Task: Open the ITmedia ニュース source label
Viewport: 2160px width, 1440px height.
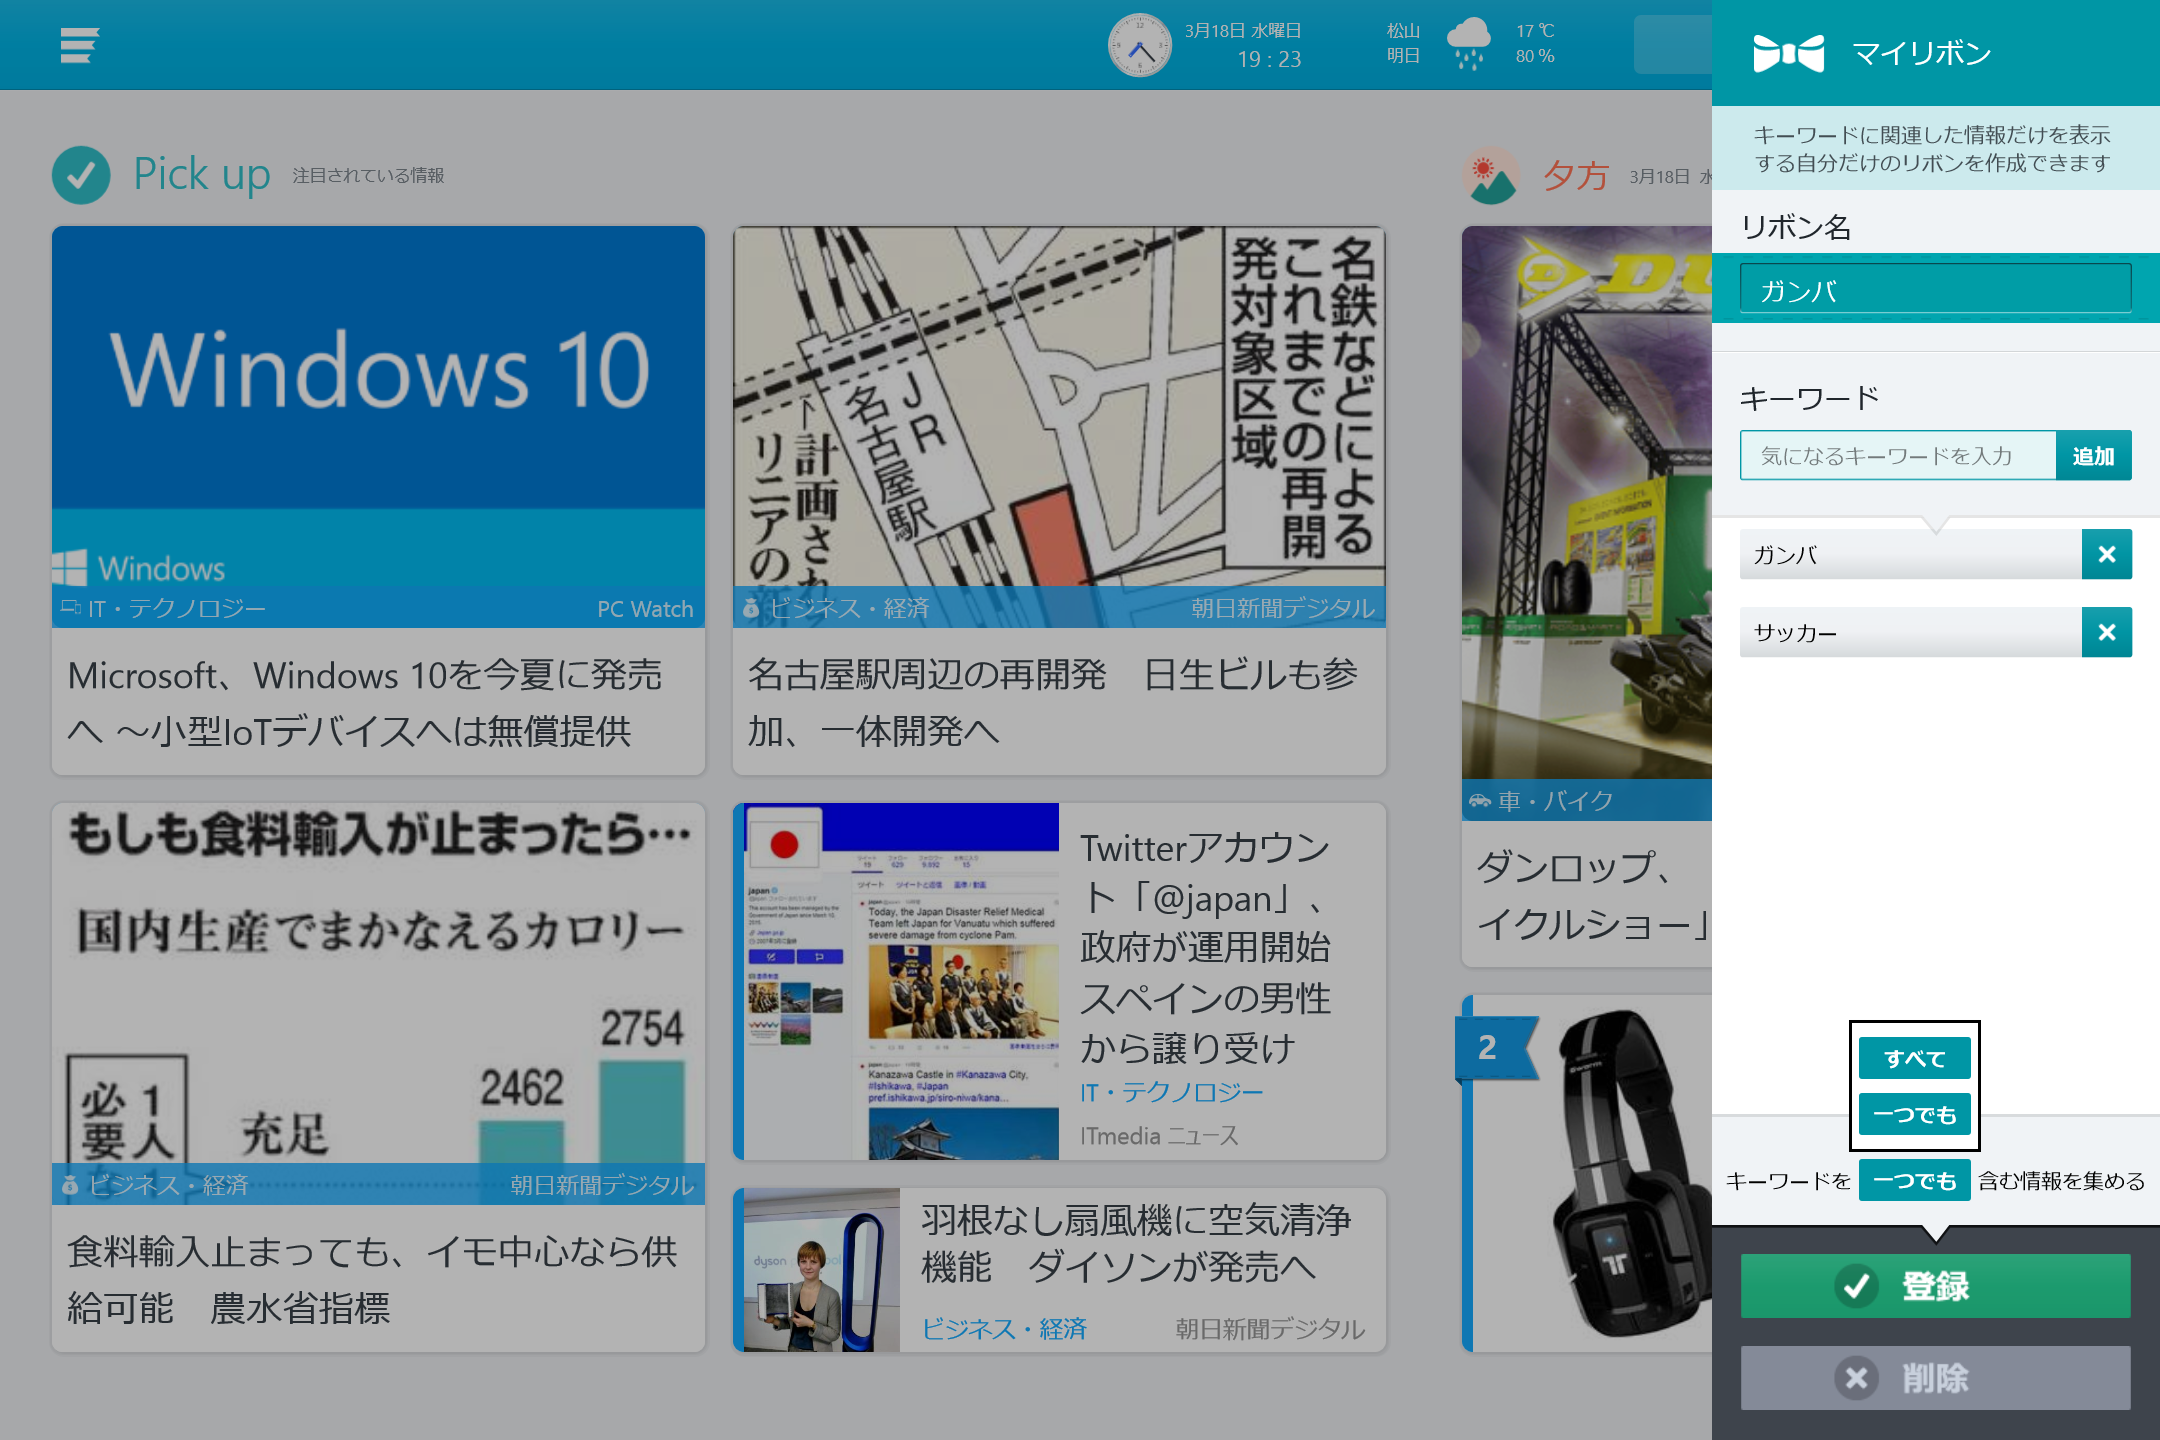Action: pyautogui.click(x=1160, y=1135)
